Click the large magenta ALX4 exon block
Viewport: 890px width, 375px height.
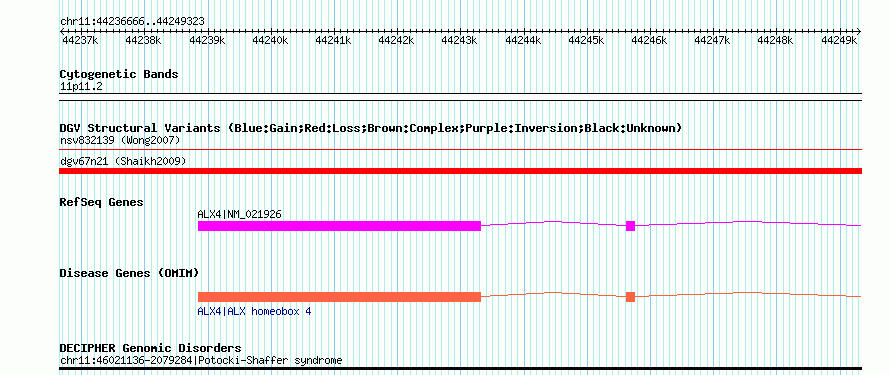click(x=339, y=226)
